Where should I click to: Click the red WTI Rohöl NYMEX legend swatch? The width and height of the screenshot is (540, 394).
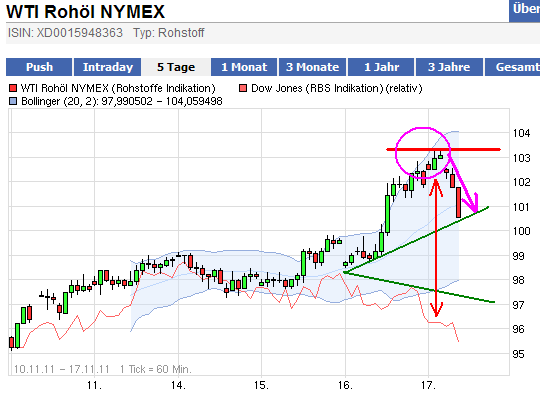(13, 89)
